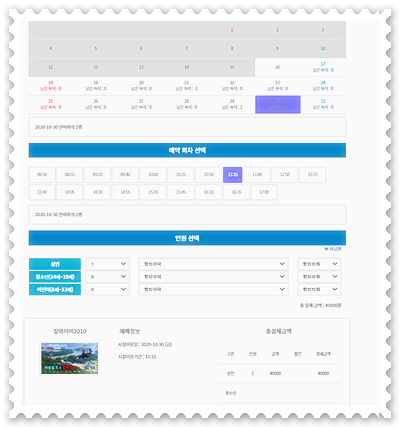Image resolution: width=400 pixels, height=427 pixels.
Task: Click the 예약 회차 선택 section header
Action: pos(187,150)
